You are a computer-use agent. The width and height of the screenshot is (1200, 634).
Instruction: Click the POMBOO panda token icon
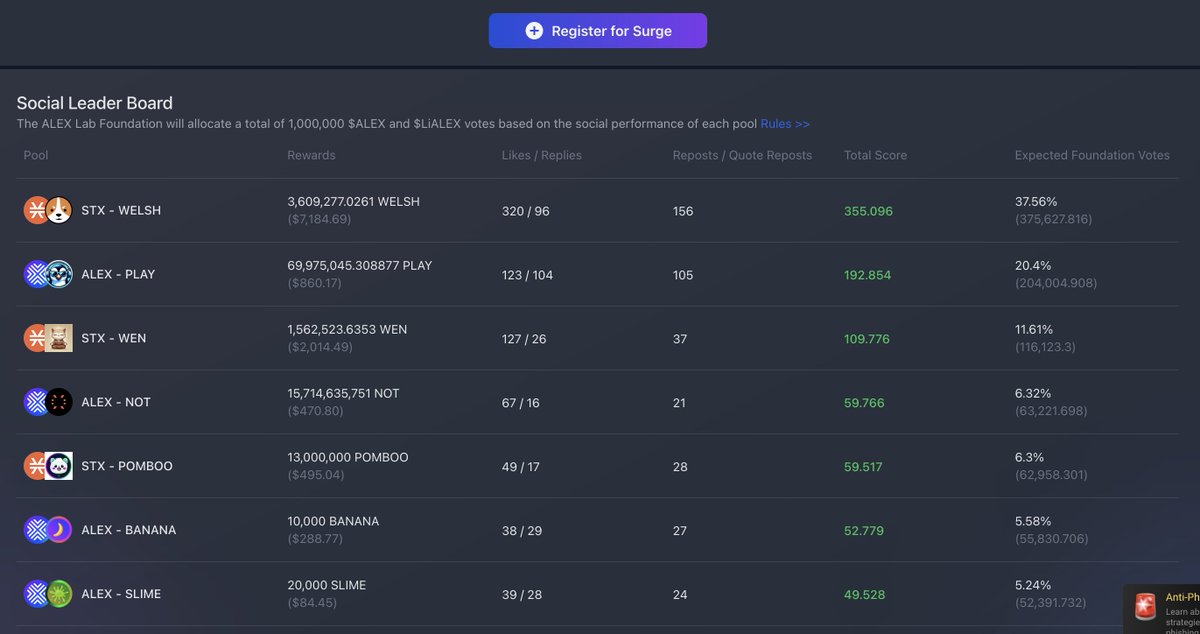click(x=59, y=466)
